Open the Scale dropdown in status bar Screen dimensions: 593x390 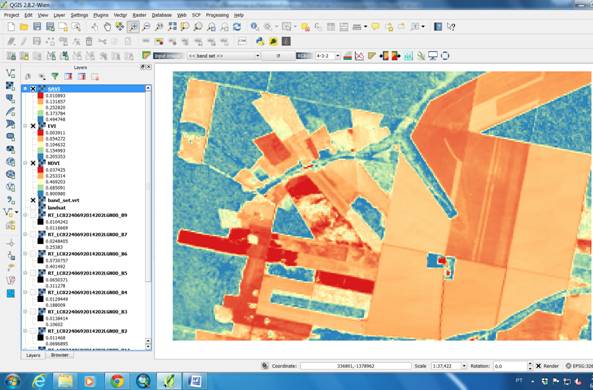(464, 366)
